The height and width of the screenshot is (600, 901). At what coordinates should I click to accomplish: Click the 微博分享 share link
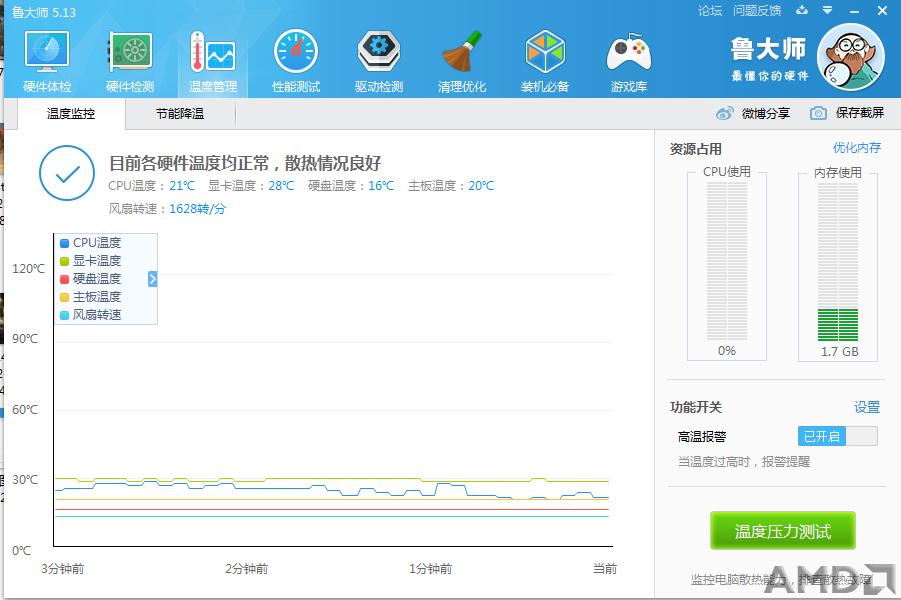(x=765, y=113)
